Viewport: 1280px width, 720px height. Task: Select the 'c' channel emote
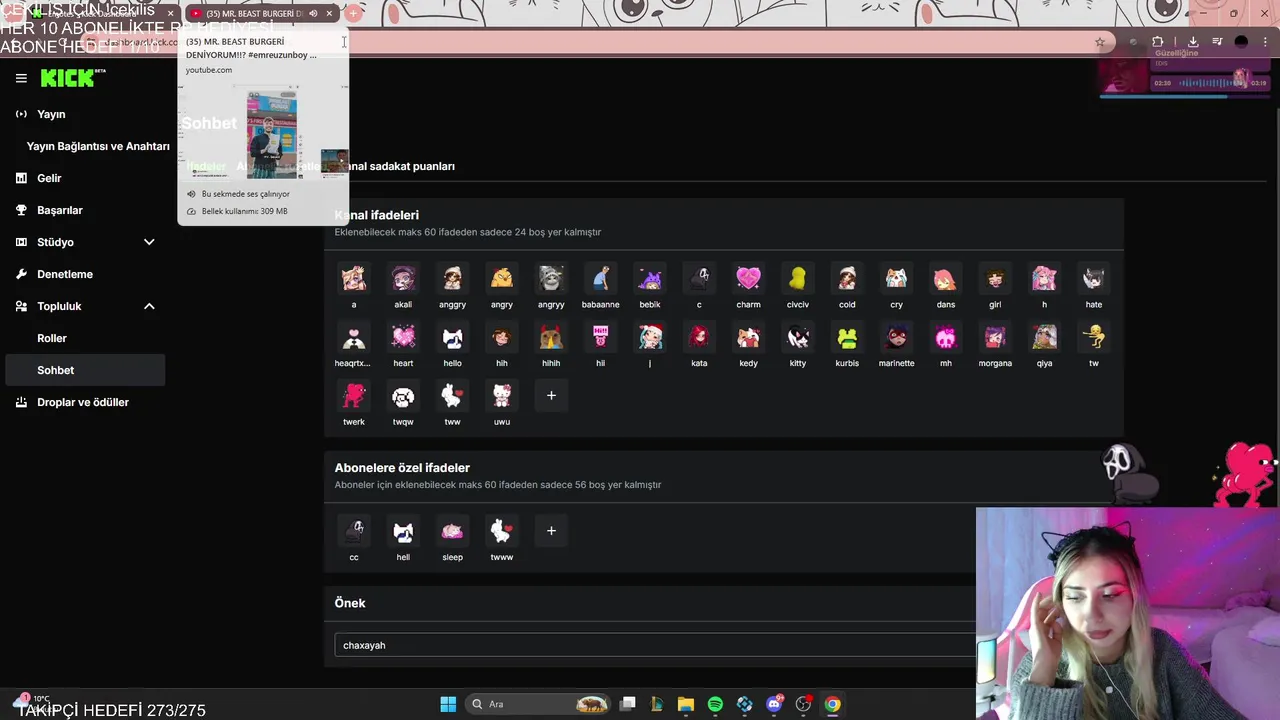click(x=699, y=278)
